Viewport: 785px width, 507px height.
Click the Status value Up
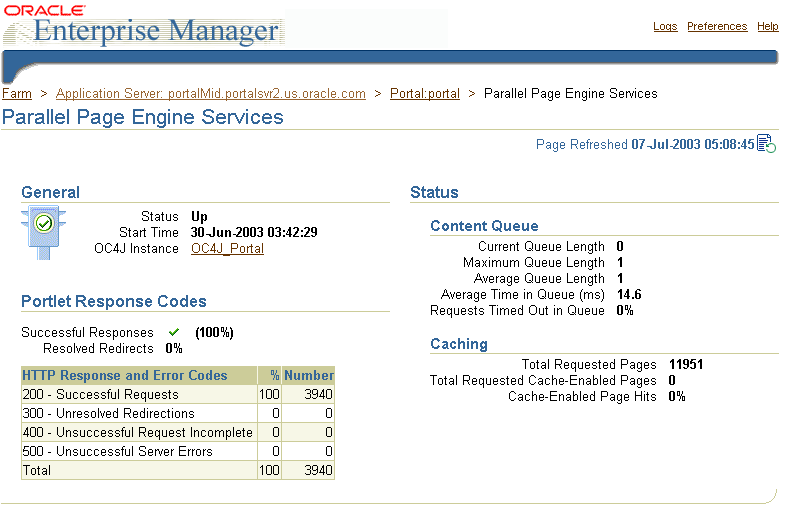[199, 216]
